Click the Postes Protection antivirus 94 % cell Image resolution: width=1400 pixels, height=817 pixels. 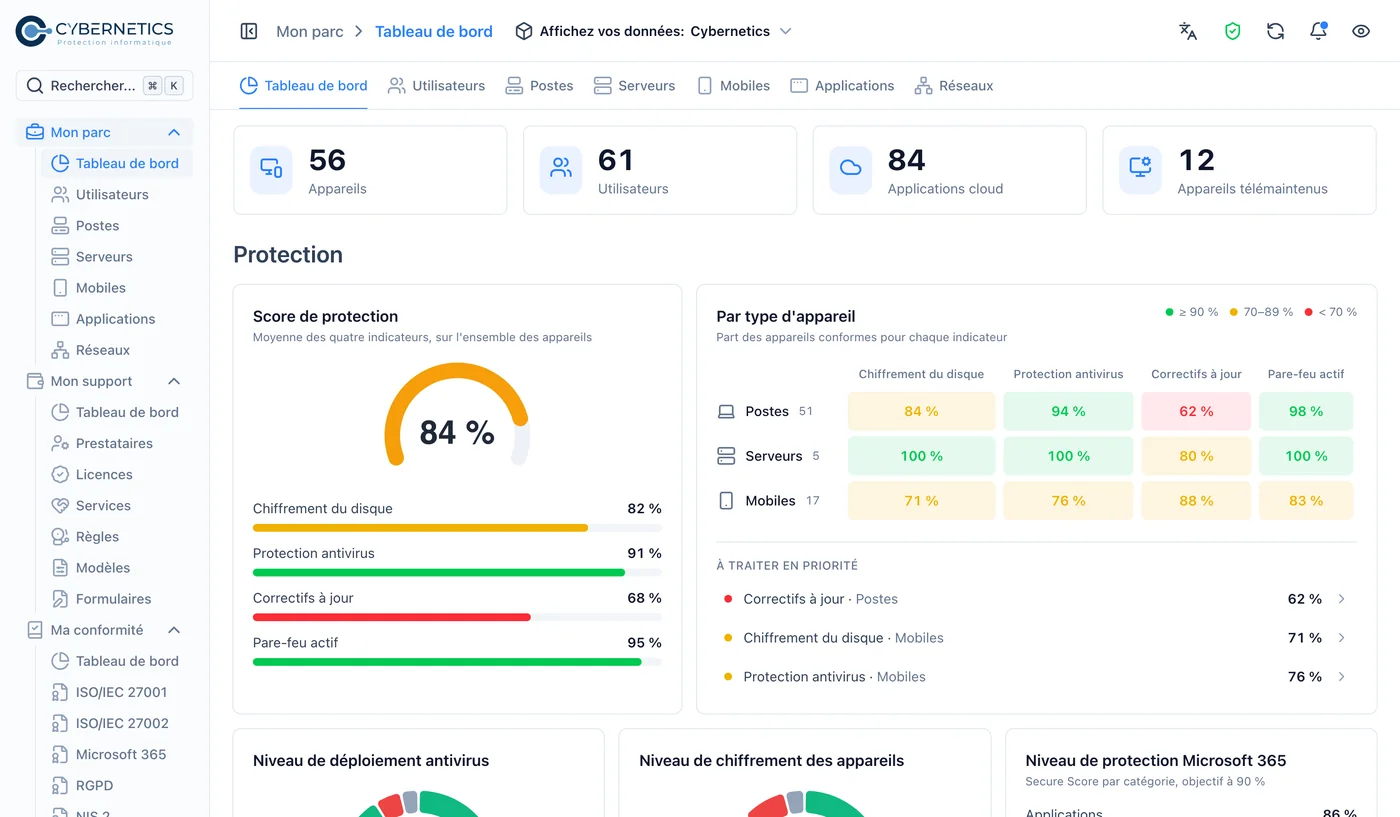coord(1068,412)
